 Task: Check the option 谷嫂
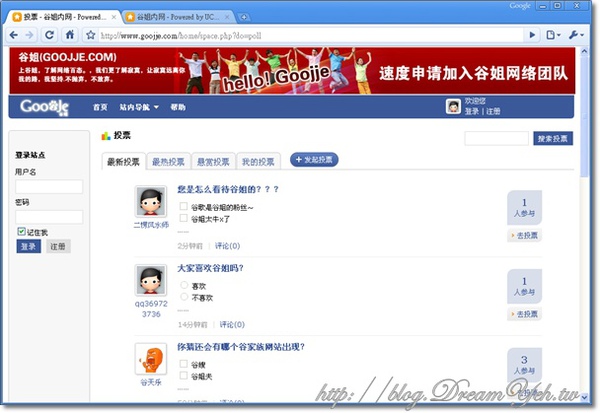[x=184, y=364]
